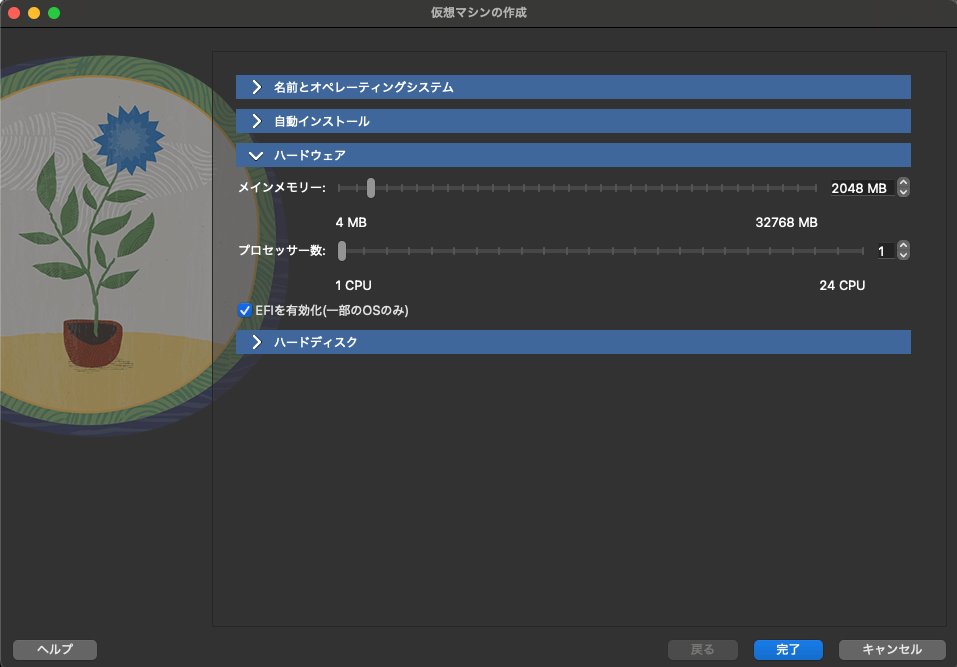This screenshot has height=667, width=957.
Task: Uncheck EFIを有効化 checkbox
Action: [245, 310]
